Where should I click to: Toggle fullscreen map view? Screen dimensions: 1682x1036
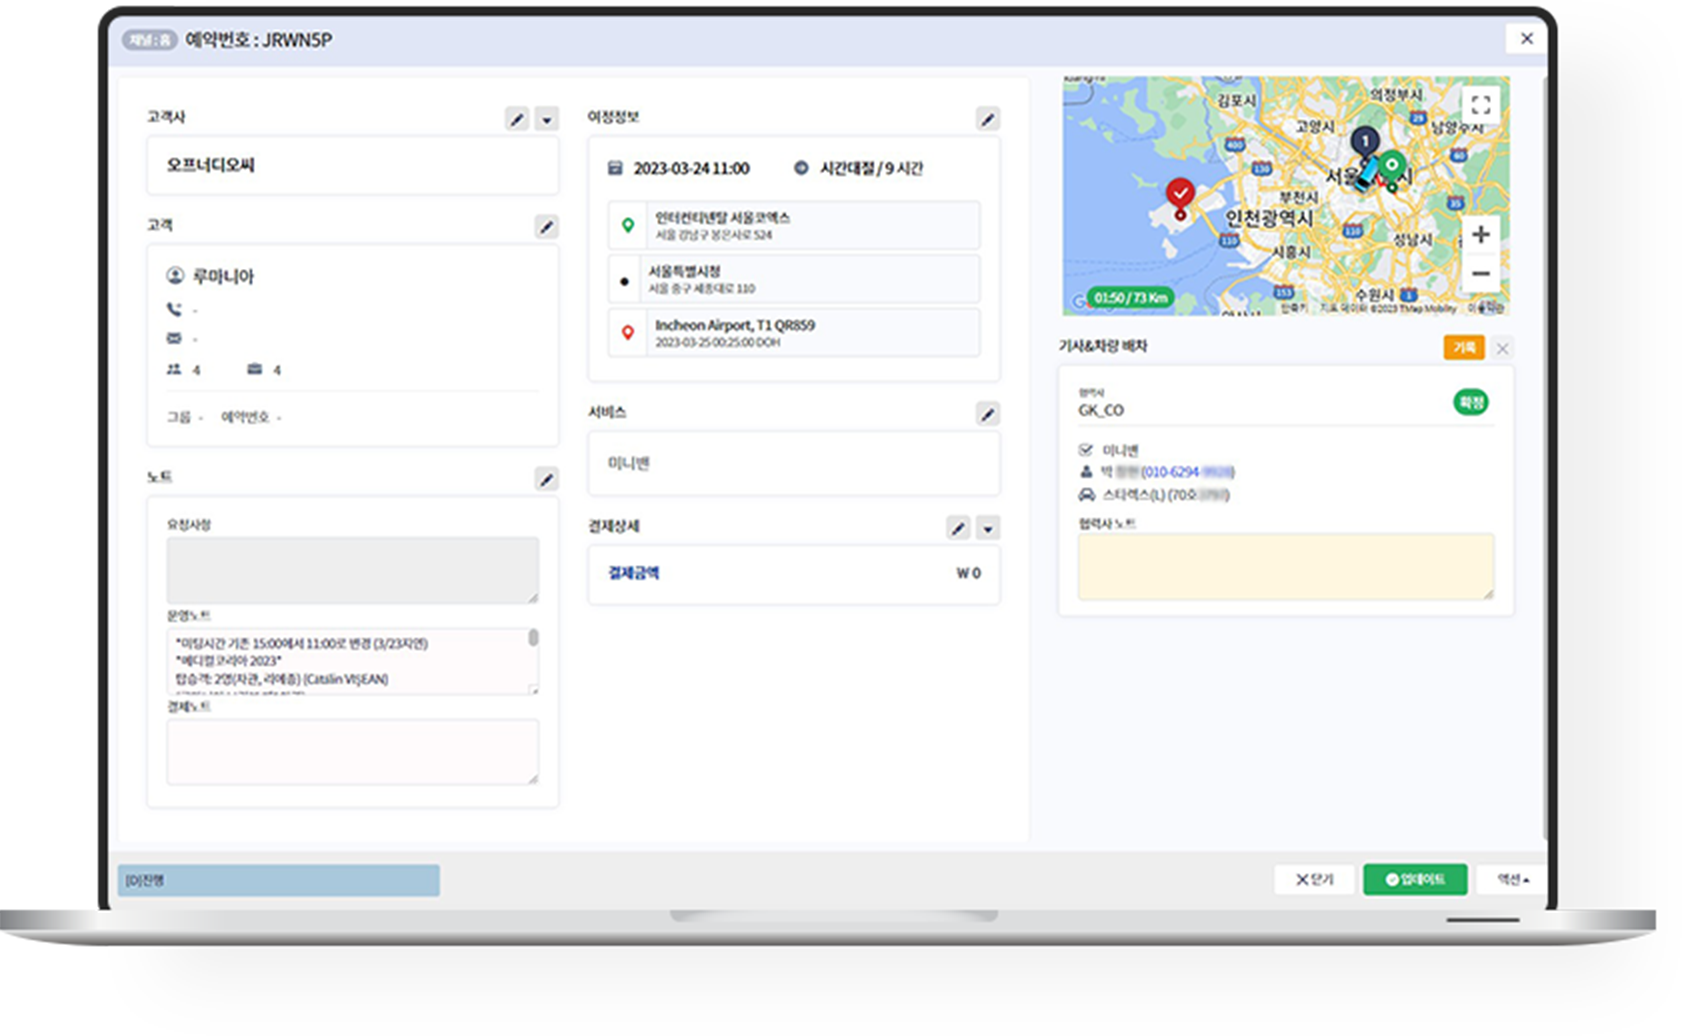1481,104
